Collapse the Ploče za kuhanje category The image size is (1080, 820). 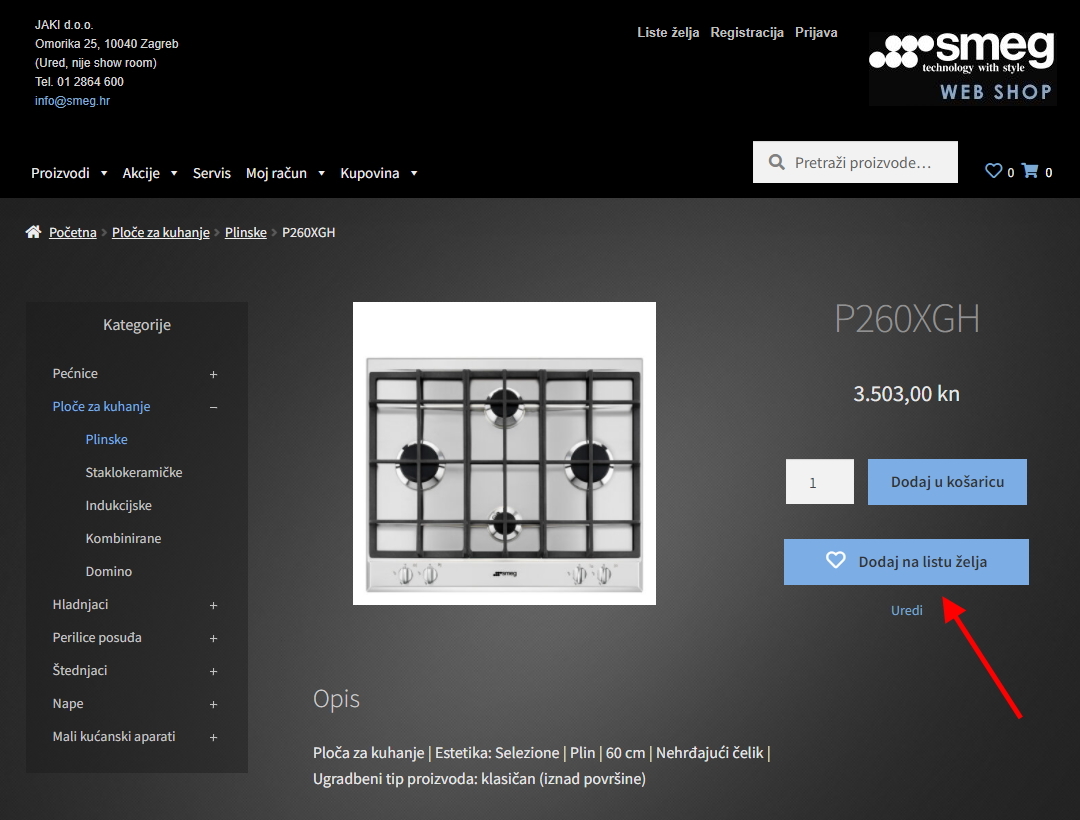(214, 408)
